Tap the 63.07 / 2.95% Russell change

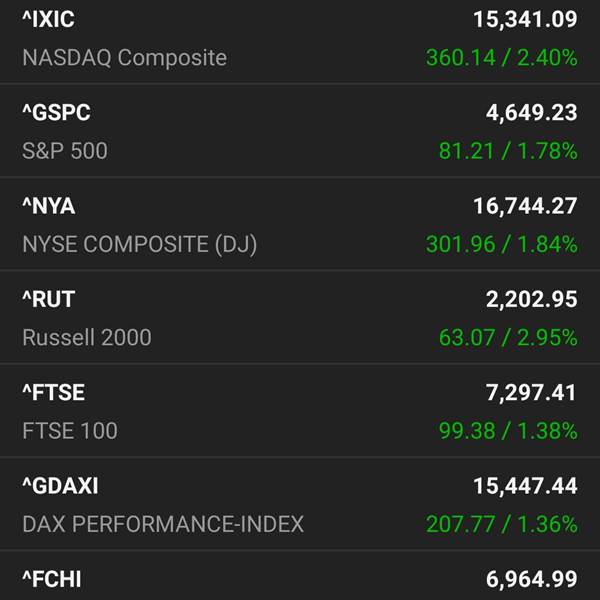coord(508,338)
